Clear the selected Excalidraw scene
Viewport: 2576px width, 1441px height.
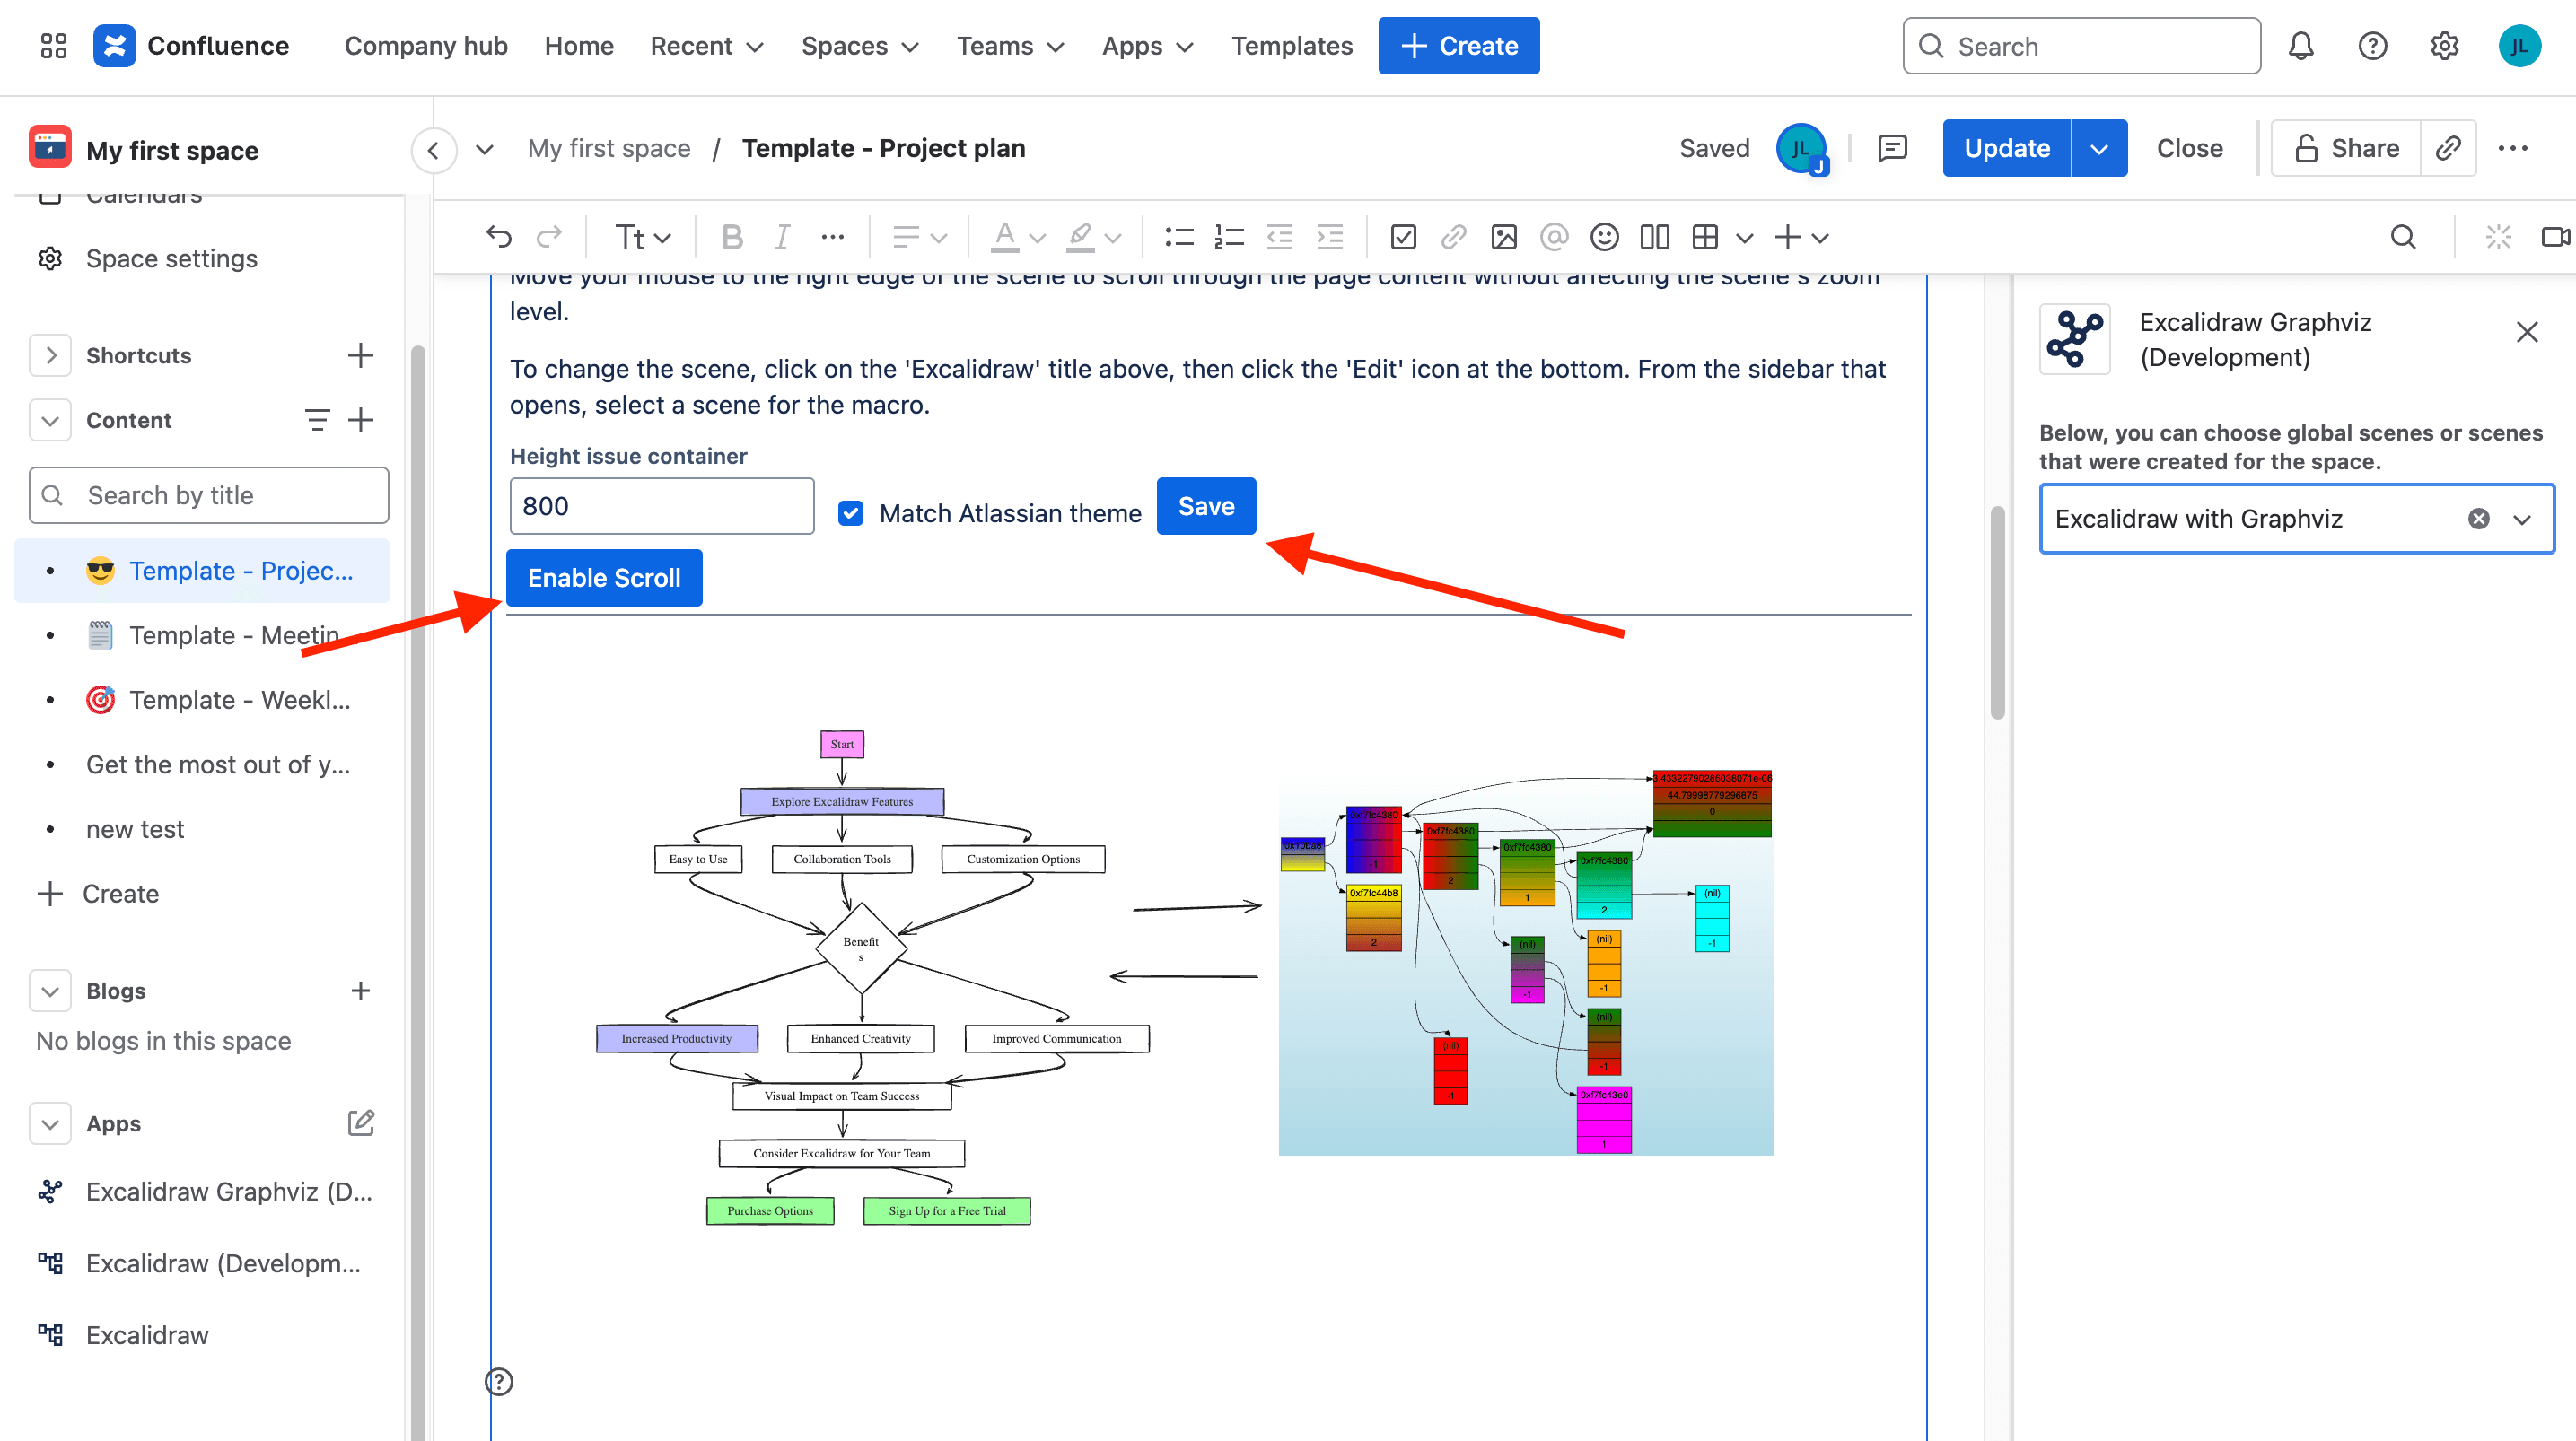(x=2478, y=518)
